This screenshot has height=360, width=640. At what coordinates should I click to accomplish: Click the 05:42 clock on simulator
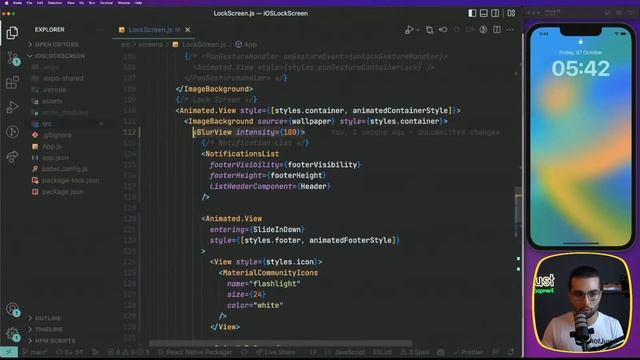580,69
